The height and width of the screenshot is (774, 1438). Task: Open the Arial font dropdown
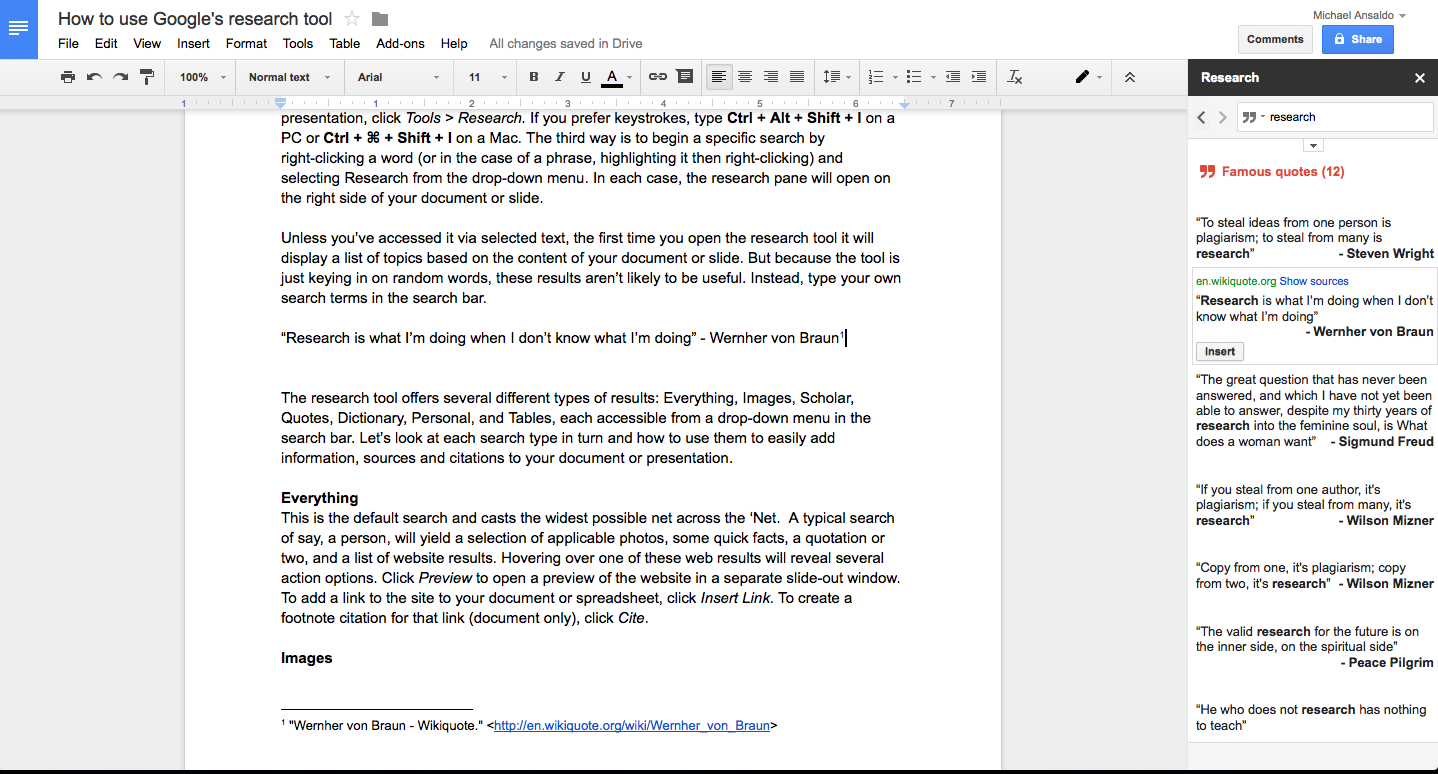(x=398, y=77)
